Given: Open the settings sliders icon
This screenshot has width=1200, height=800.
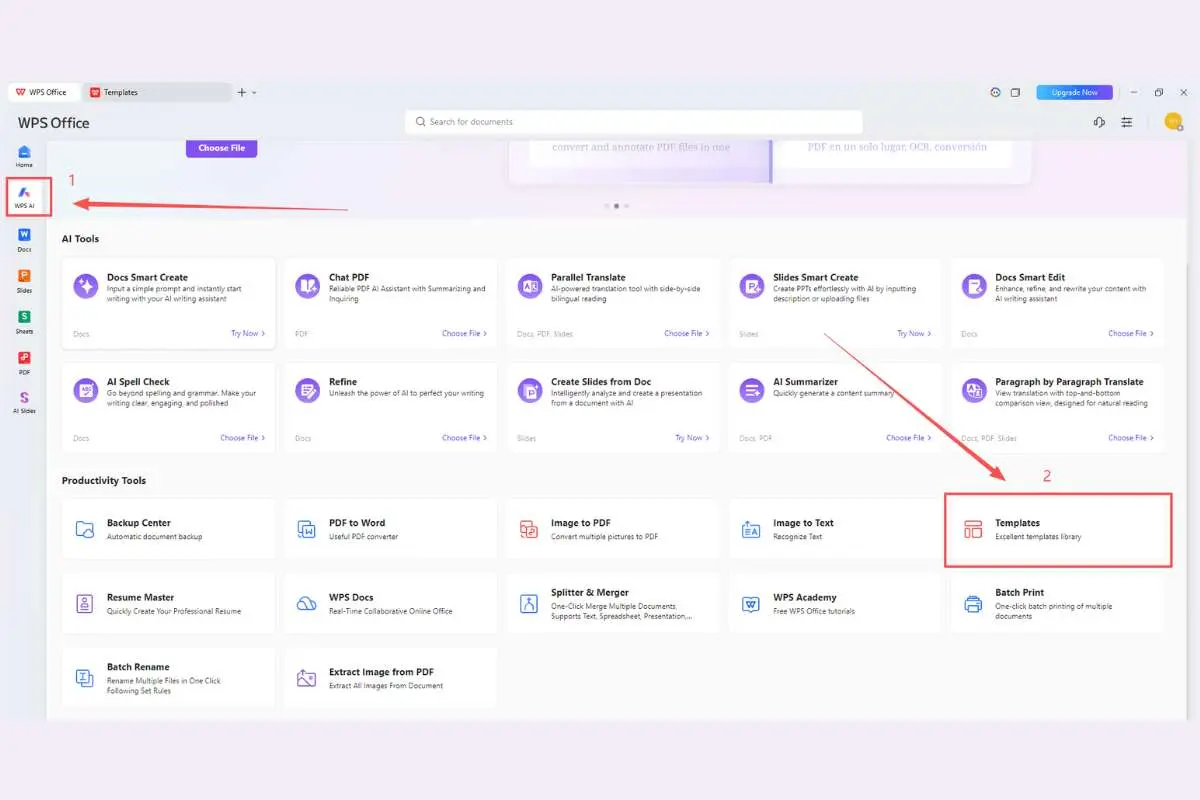Looking at the screenshot, I should (1127, 122).
